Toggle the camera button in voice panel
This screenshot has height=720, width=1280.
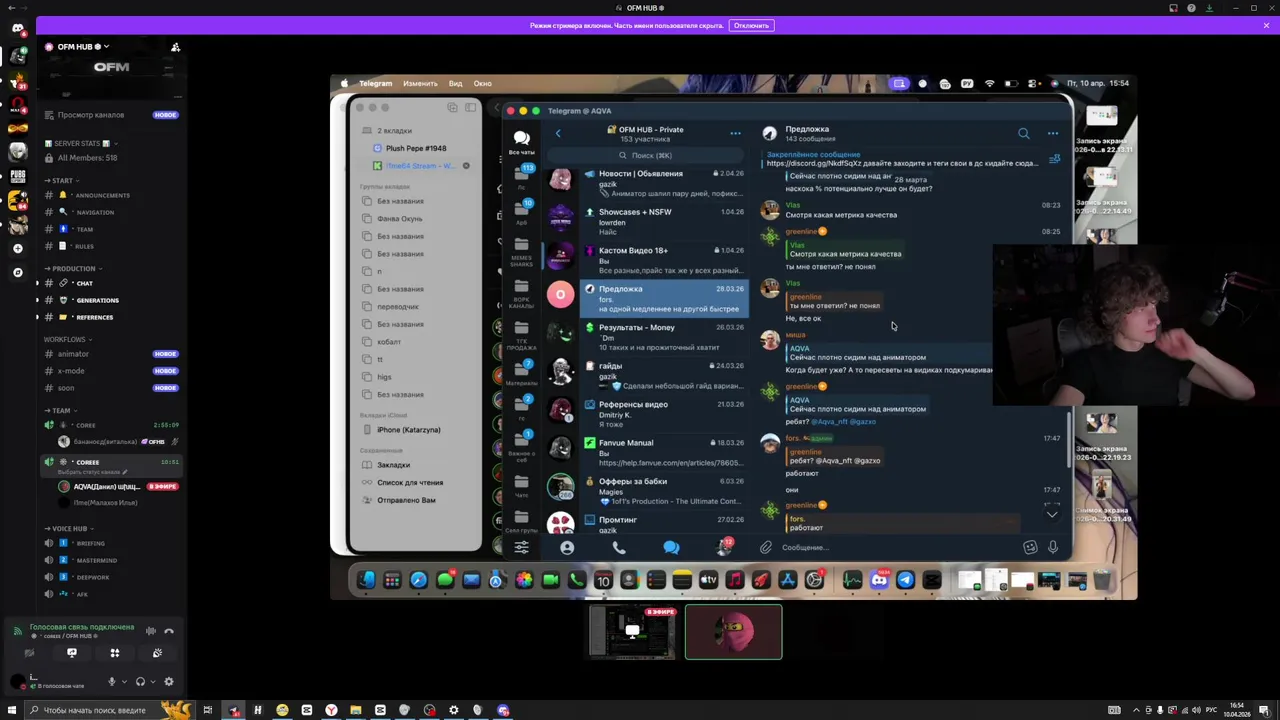click(x=29, y=653)
